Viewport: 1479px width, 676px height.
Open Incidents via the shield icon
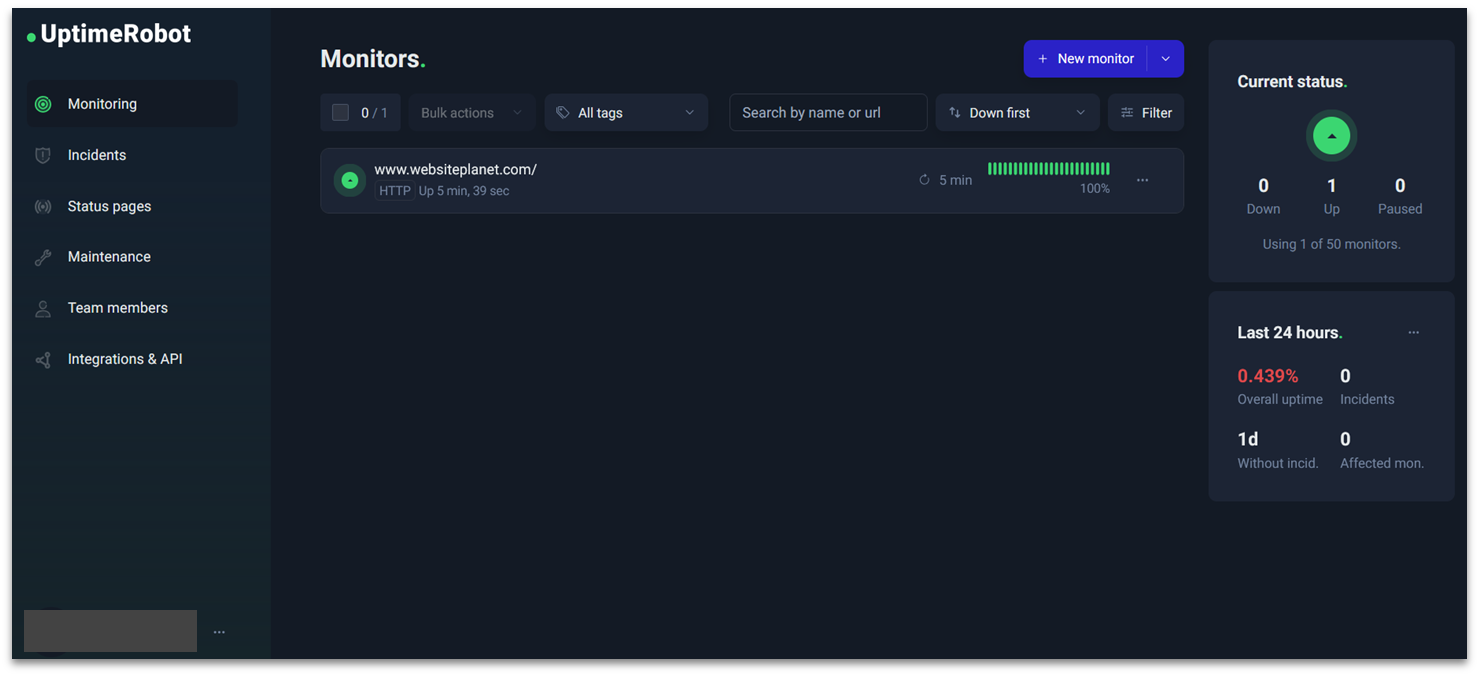pyautogui.click(x=42, y=155)
